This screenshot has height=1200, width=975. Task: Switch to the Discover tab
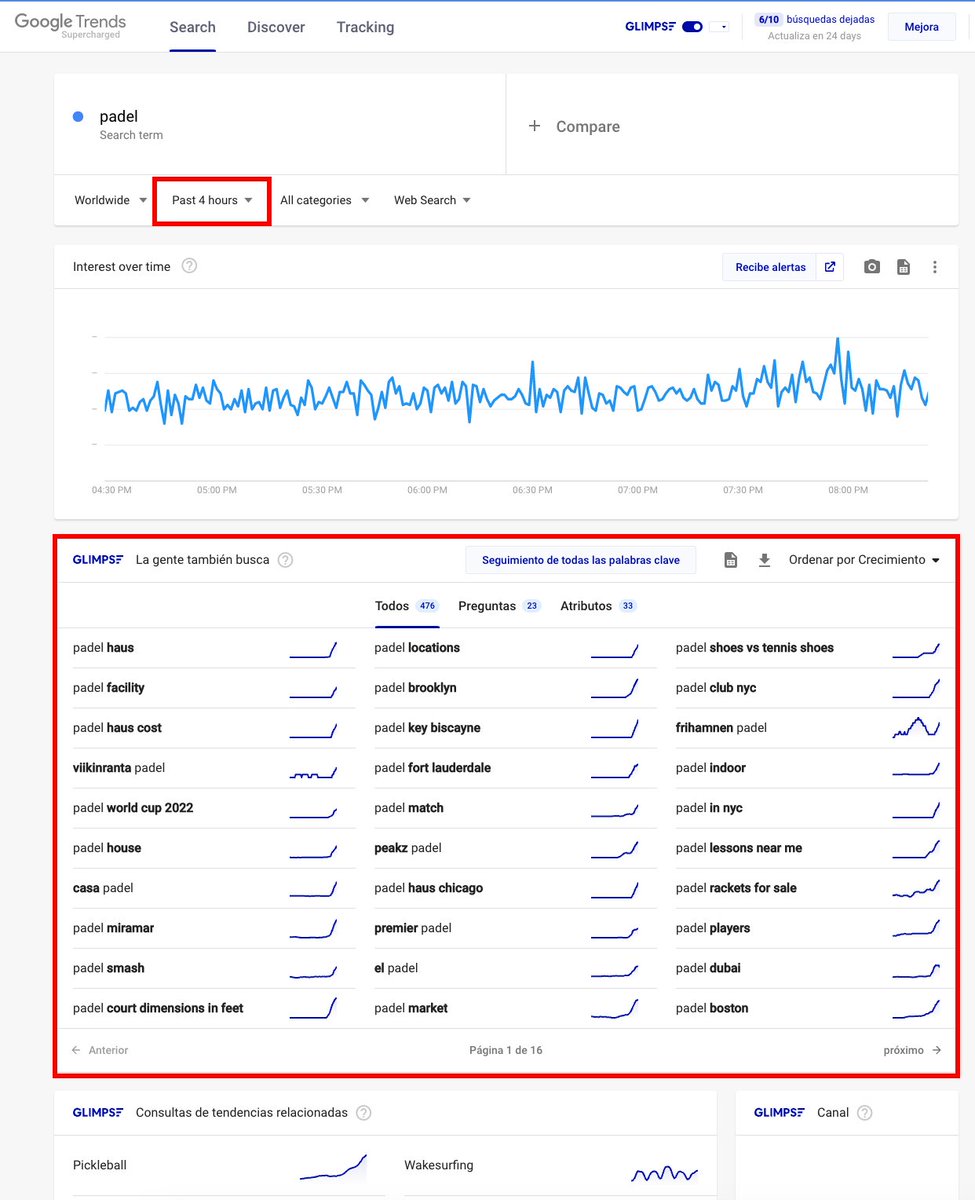(276, 27)
